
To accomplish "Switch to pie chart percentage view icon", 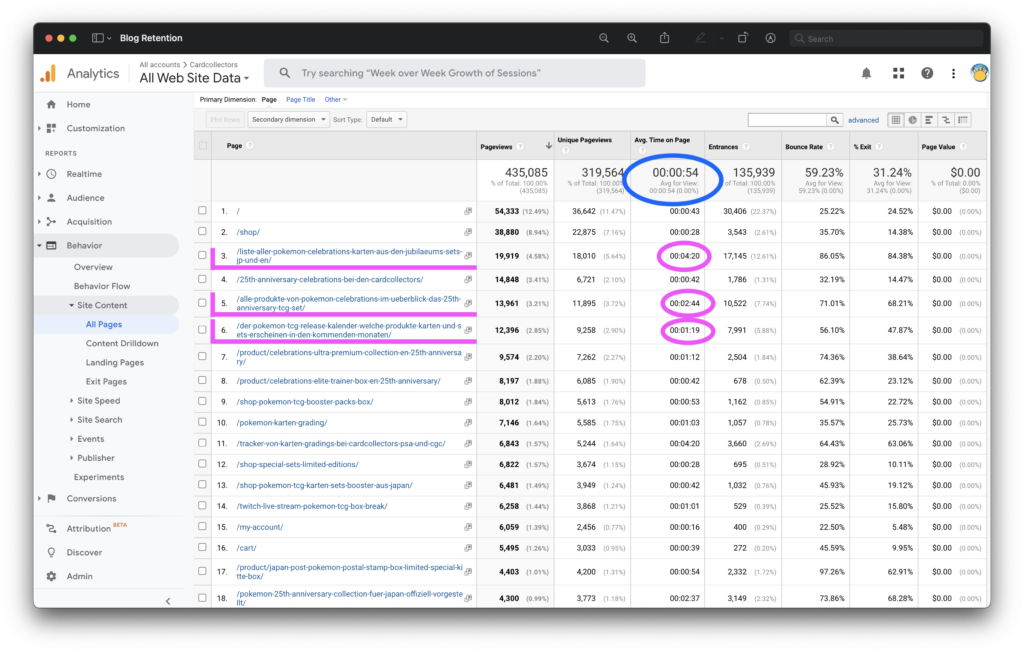I will coord(912,120).
